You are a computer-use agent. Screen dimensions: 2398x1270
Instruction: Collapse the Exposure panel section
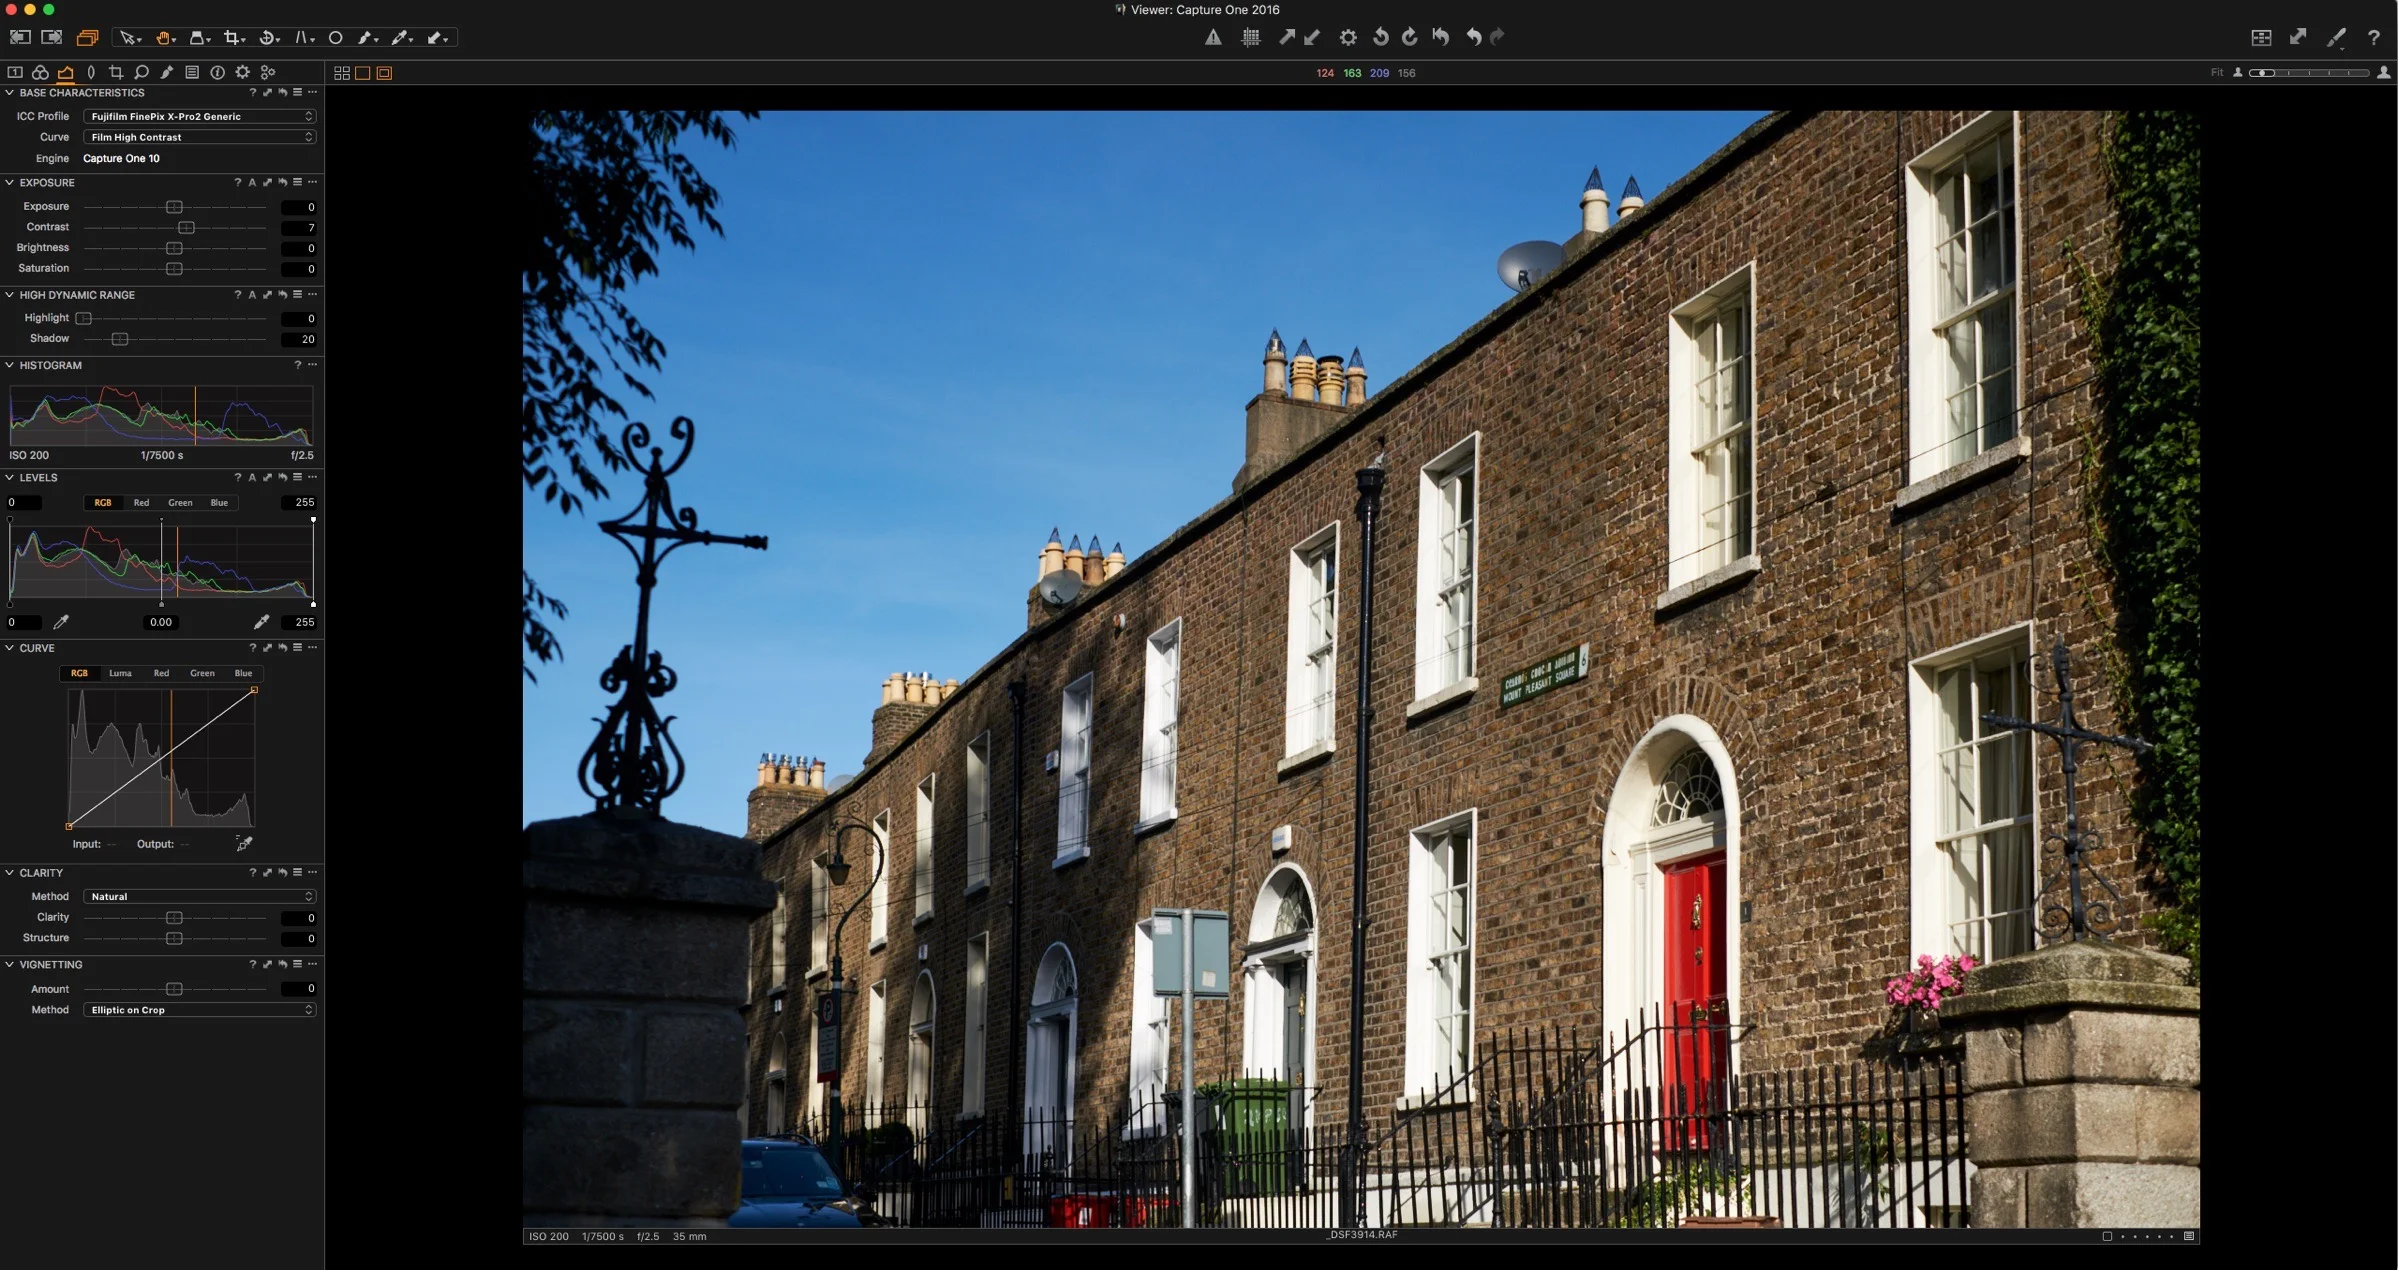pyautogui.click(x=10, y=183)
